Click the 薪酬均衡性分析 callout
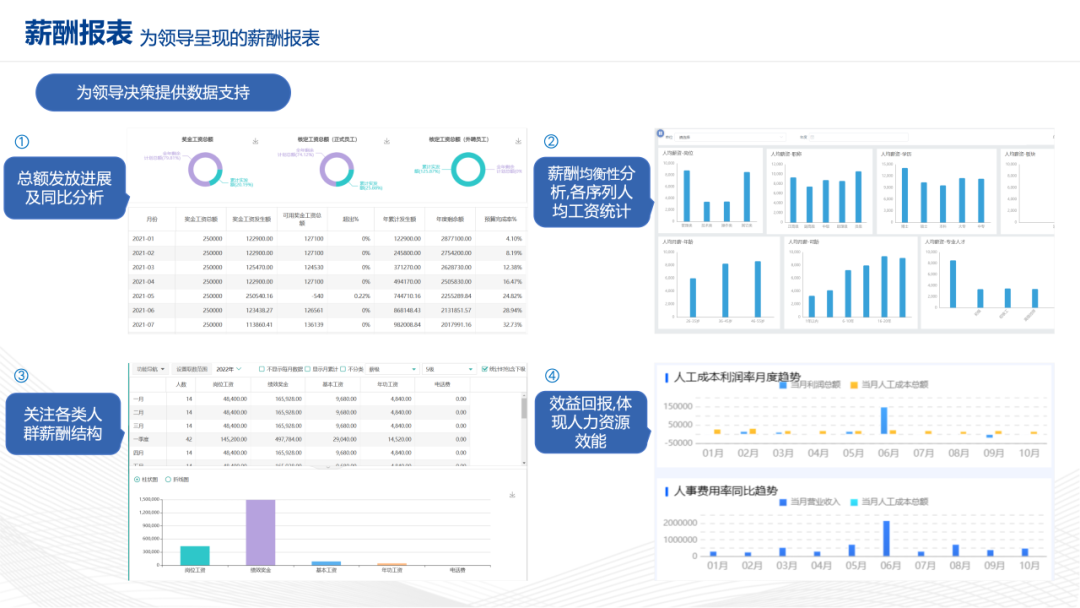The image size is (1080, 608). coord(591,192)
